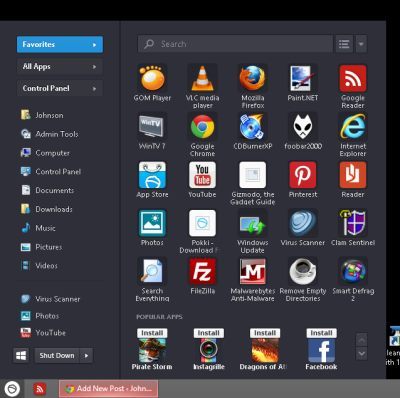Toggle list view button beside search
The image size is (400, 398).
[x=344, y=44]
